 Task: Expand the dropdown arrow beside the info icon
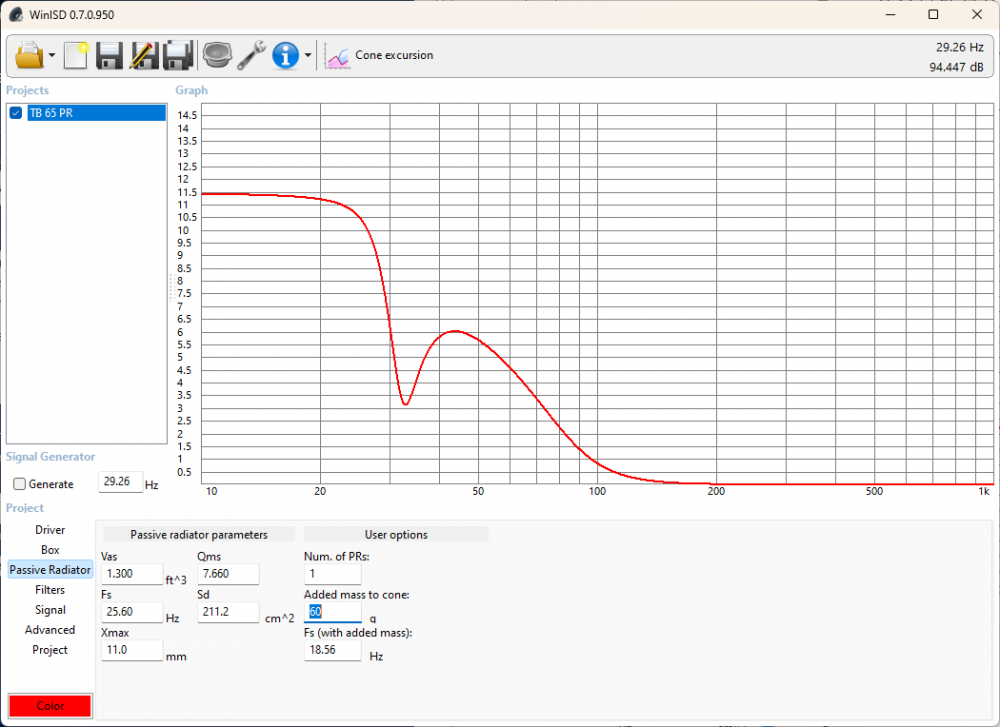[308, 56]
